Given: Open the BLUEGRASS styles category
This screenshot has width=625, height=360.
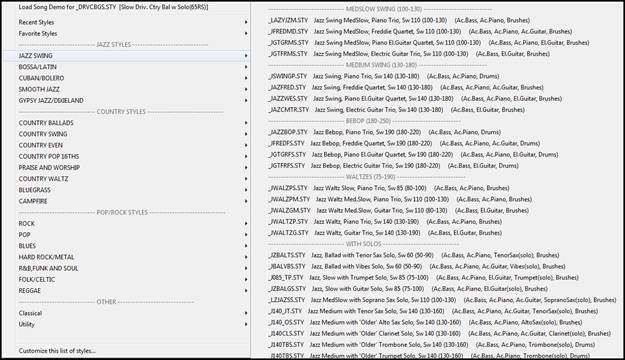Looking at the screenshot, I should [126, 190].
